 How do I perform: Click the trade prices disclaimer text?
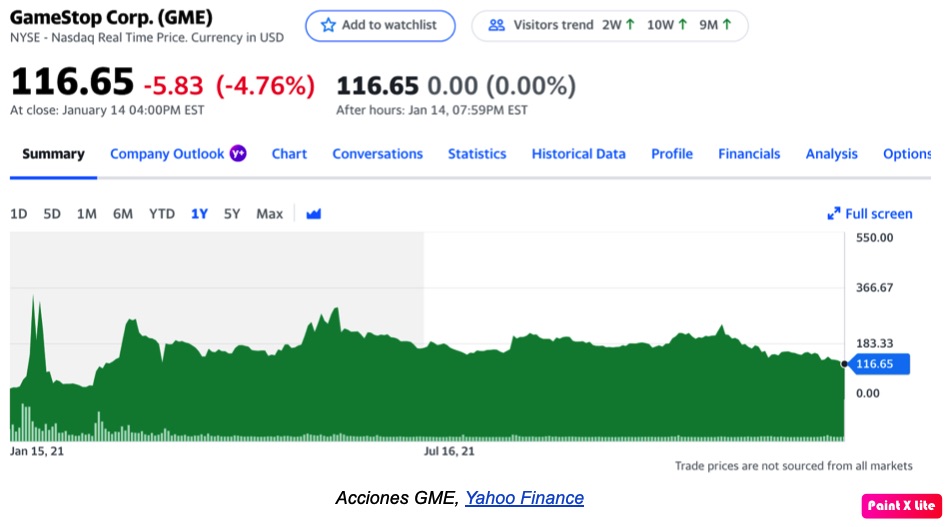tap(794, 466)
